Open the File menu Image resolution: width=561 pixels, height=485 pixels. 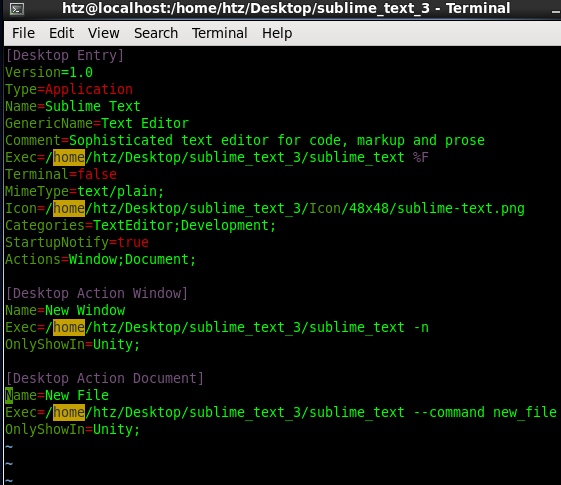(23, 33)
